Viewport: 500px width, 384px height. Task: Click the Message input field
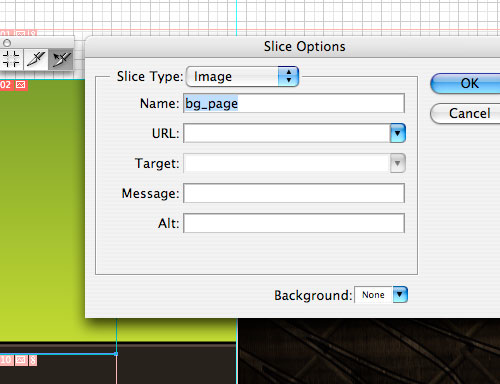294,193
